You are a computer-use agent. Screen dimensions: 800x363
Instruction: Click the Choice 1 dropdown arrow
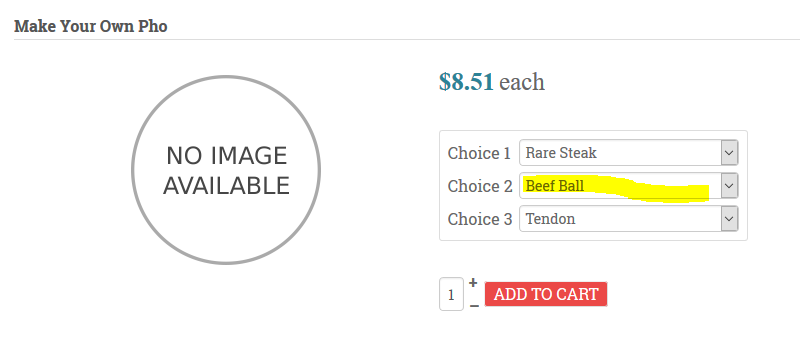(729, 153)
